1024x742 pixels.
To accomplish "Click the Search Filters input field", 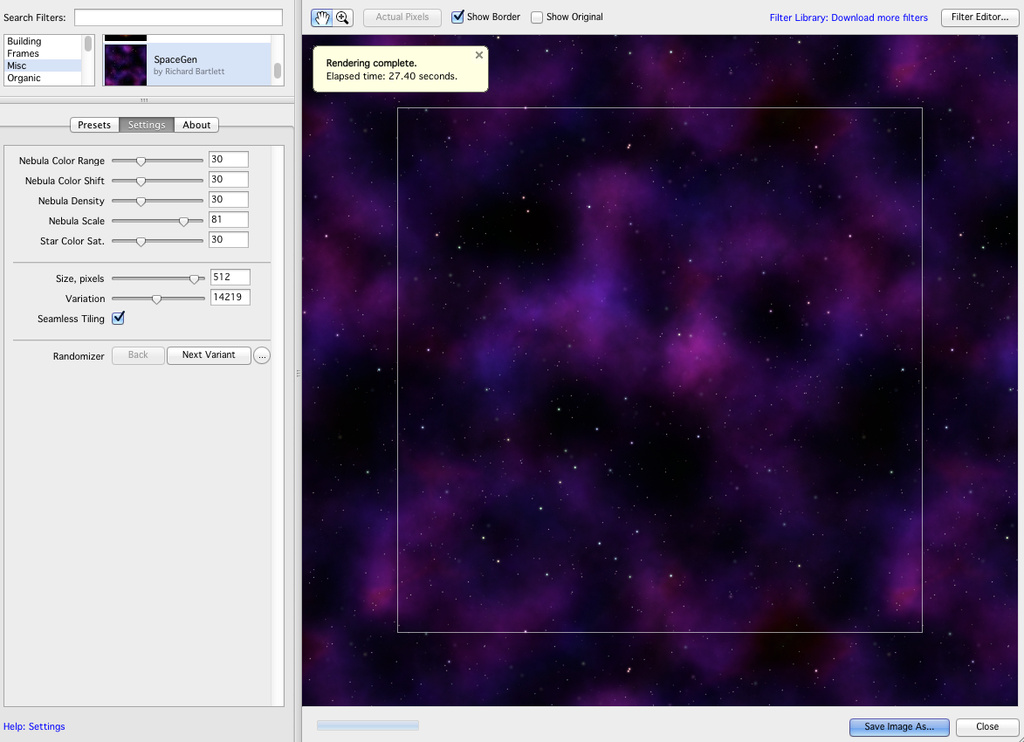I will click(178, 18).
